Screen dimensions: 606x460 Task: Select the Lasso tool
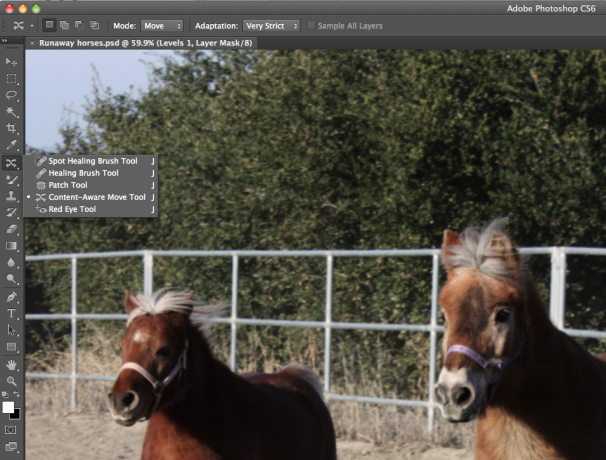[12, 95]
